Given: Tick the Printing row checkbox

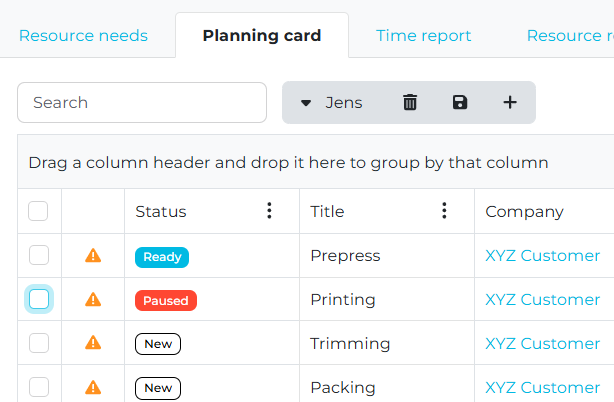Looking at the screenshot, I should point(39,299).
